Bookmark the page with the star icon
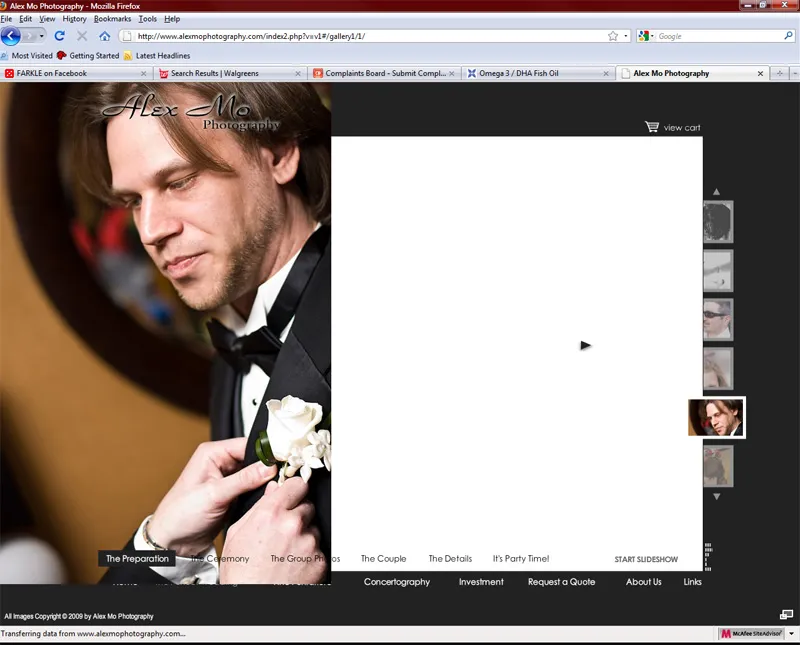The image size is (800, 645). pos(612,36)
